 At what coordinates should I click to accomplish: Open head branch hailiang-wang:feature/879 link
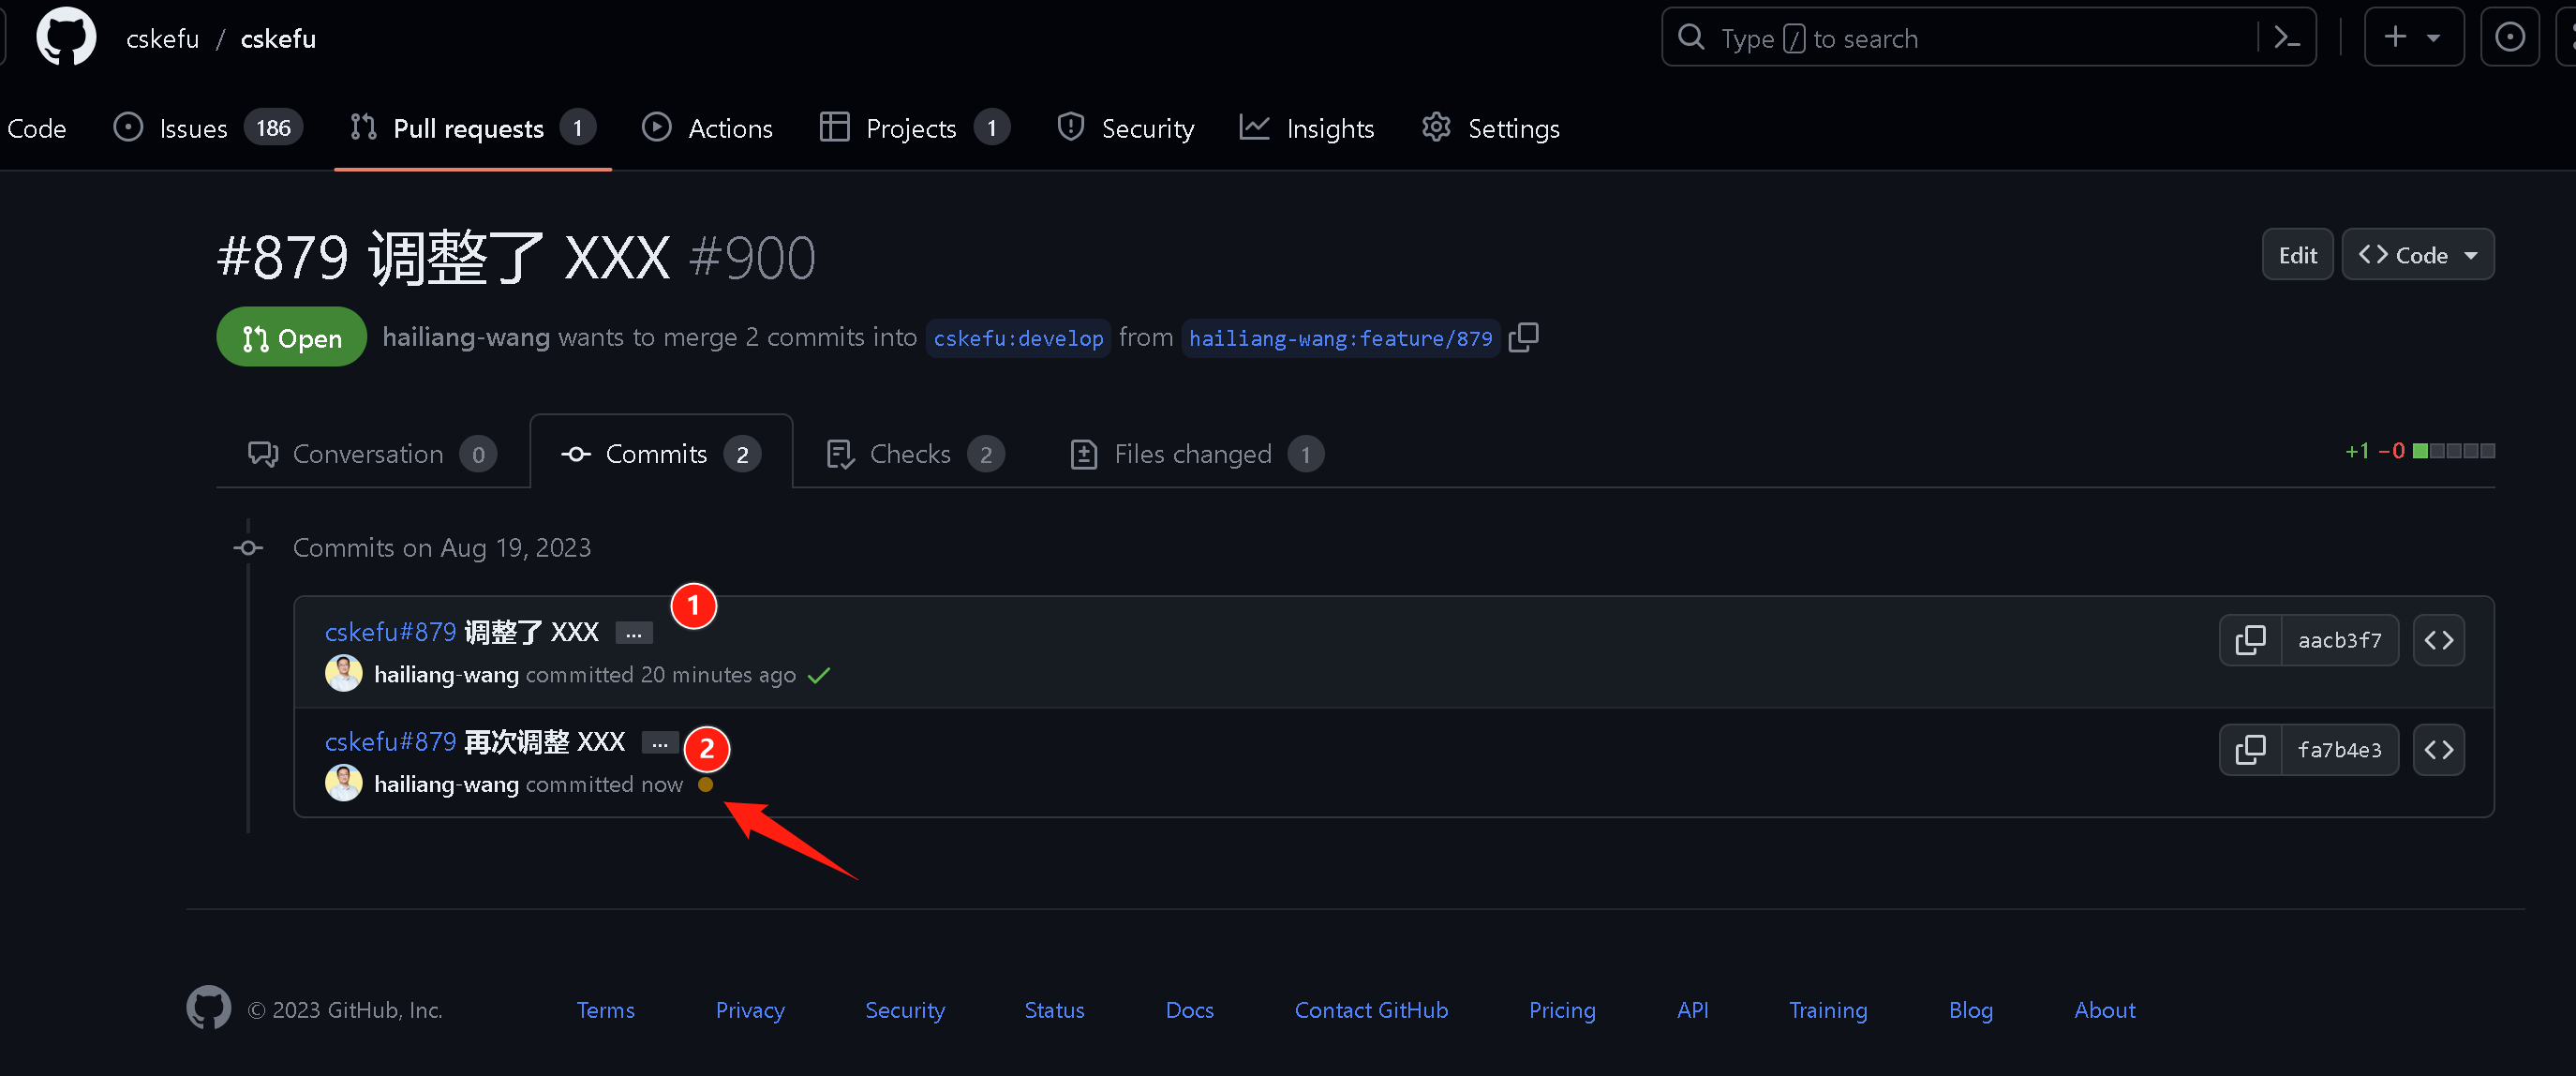coord(1340,339)
